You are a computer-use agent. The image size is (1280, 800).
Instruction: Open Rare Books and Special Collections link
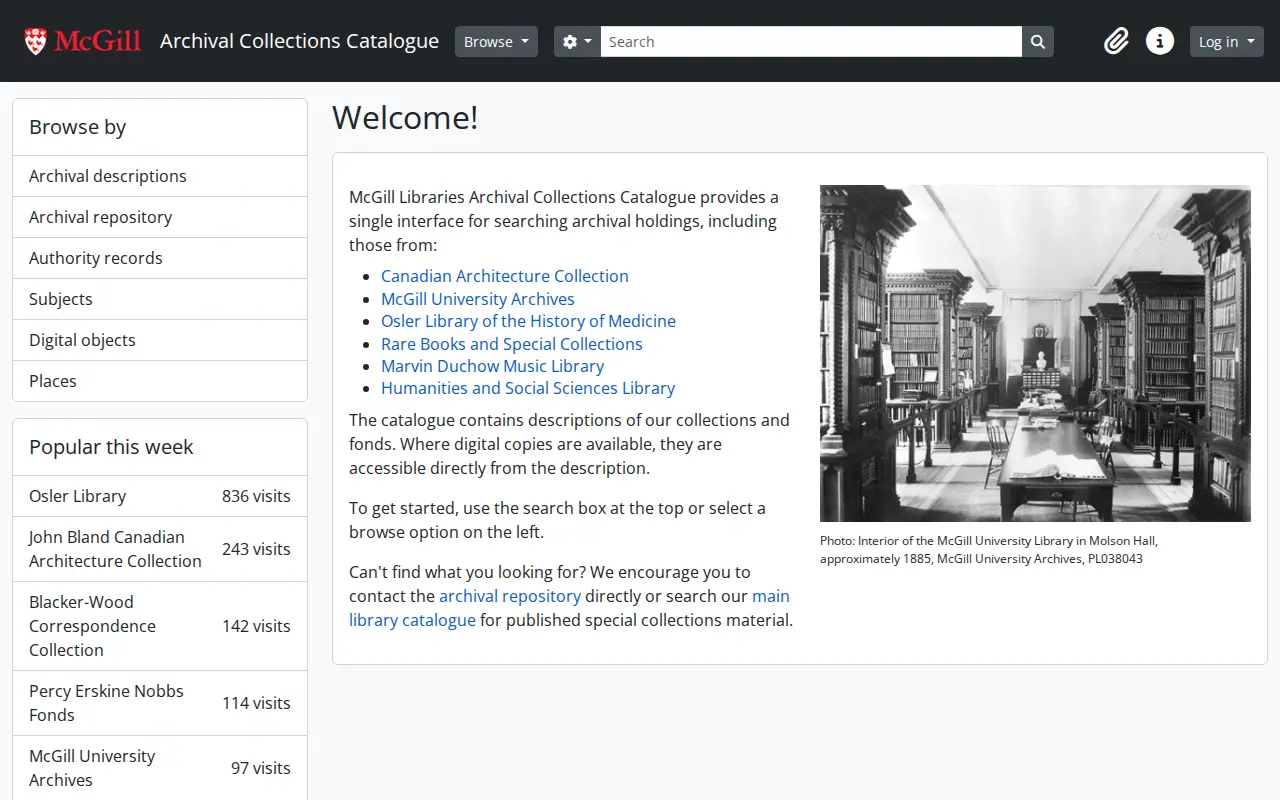click(x=512, y=344)
